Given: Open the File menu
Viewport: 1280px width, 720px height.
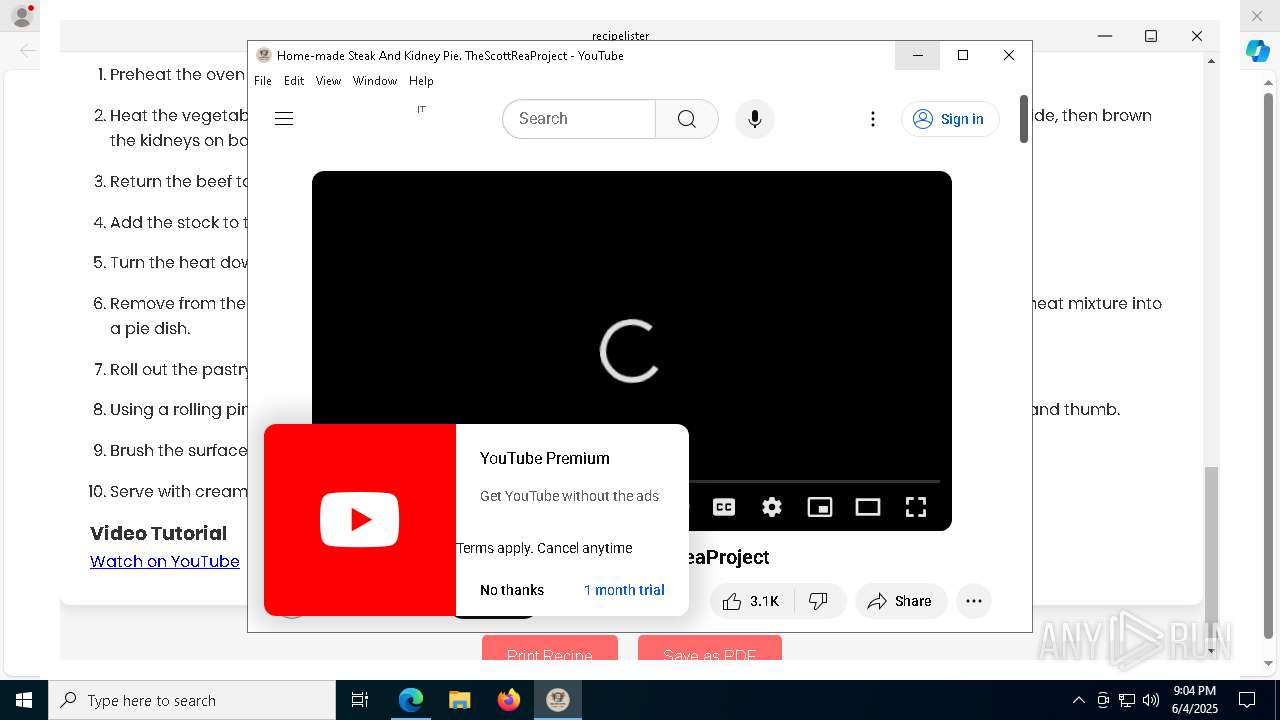Looking at the screenshot, I should 263,81.
